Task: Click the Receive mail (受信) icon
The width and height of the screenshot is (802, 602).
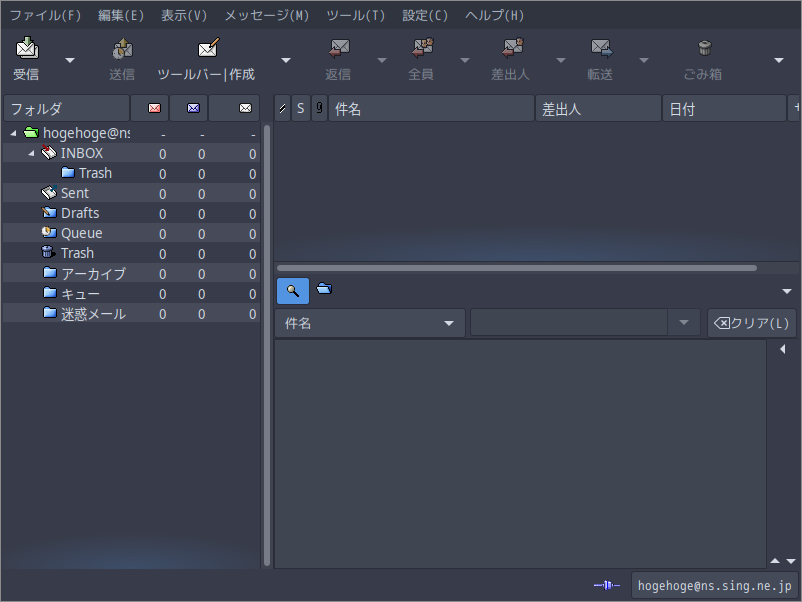Action: [x=27, y=48]
